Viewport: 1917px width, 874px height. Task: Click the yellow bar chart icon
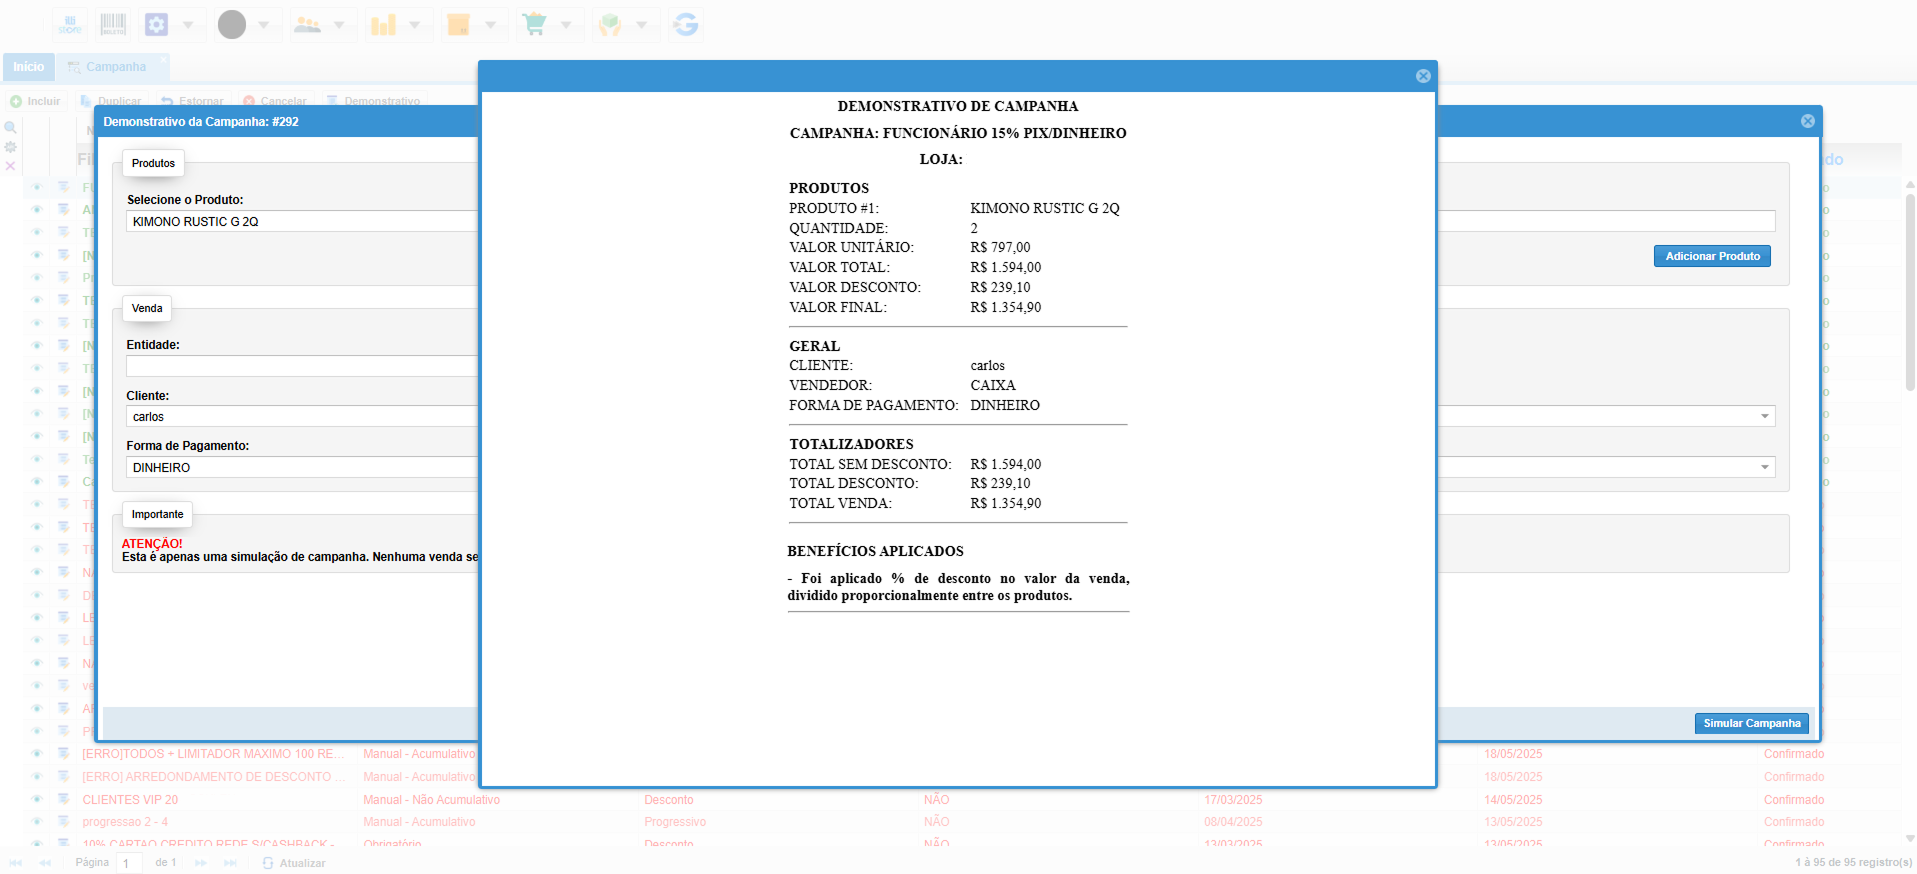(384, 25)
